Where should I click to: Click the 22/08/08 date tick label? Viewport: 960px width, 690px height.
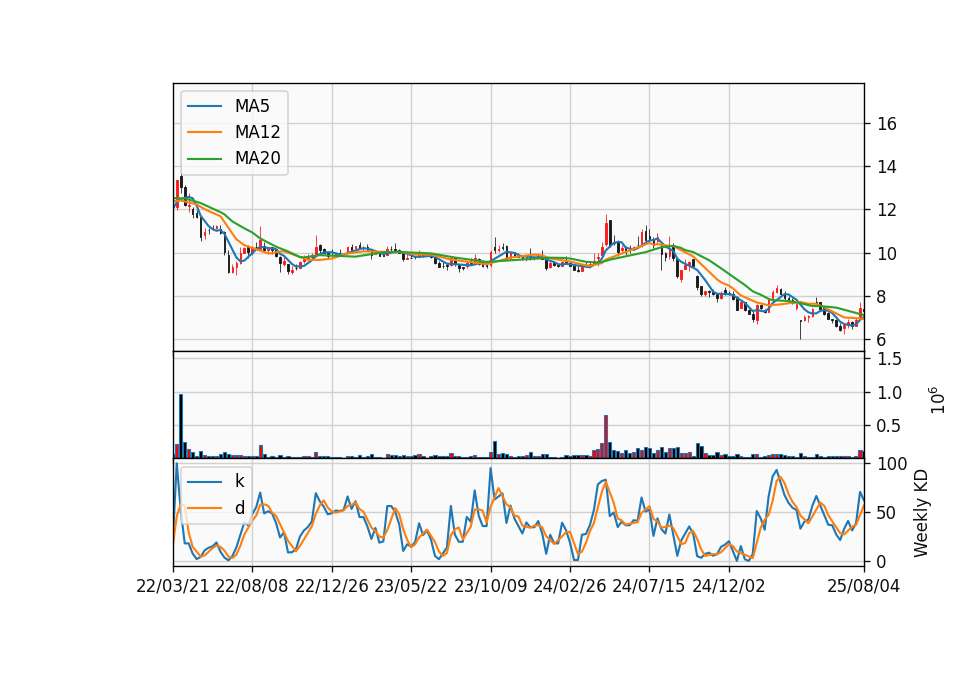click(x=252, y=586)
